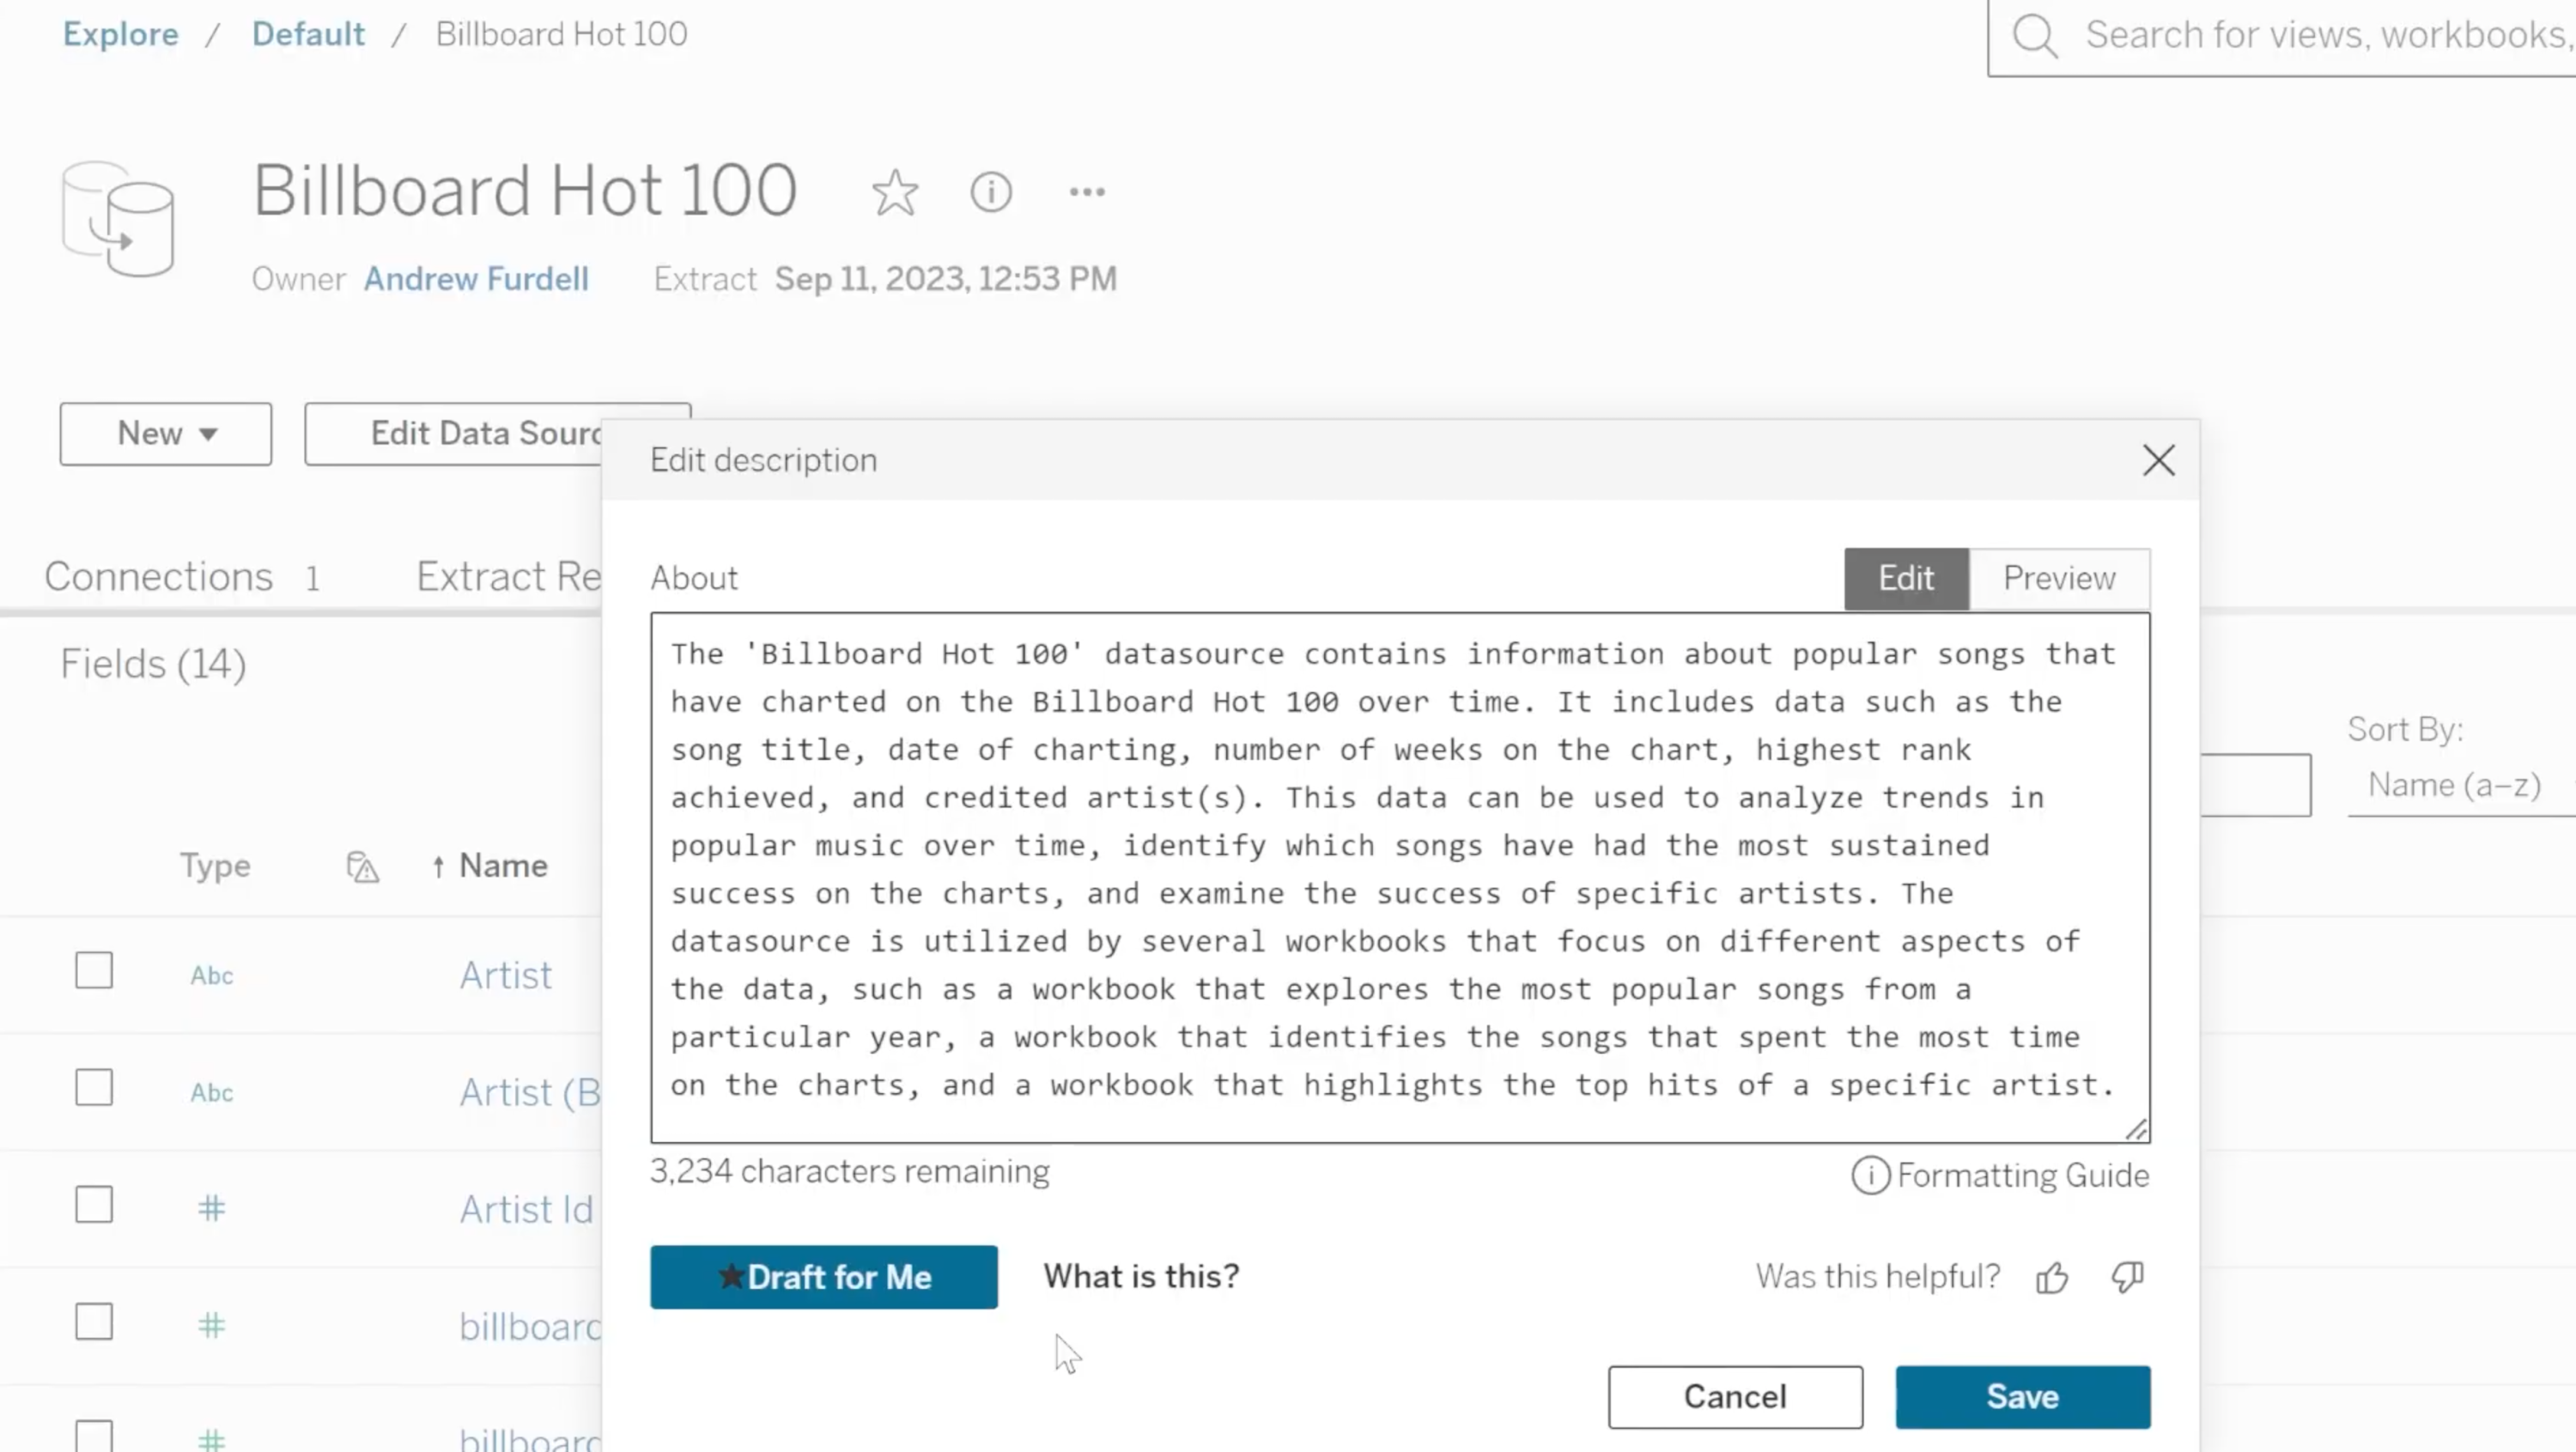Click inside the description text area

(1400, 880)
